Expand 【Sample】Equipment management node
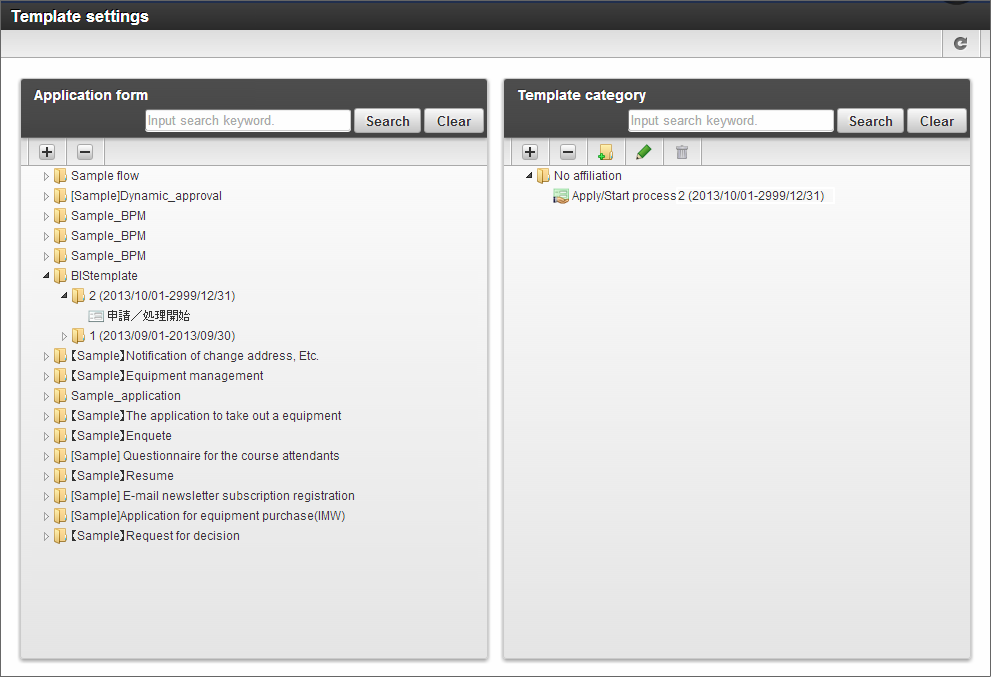This screenshot has height=677, width=991. tap(46, 376)
